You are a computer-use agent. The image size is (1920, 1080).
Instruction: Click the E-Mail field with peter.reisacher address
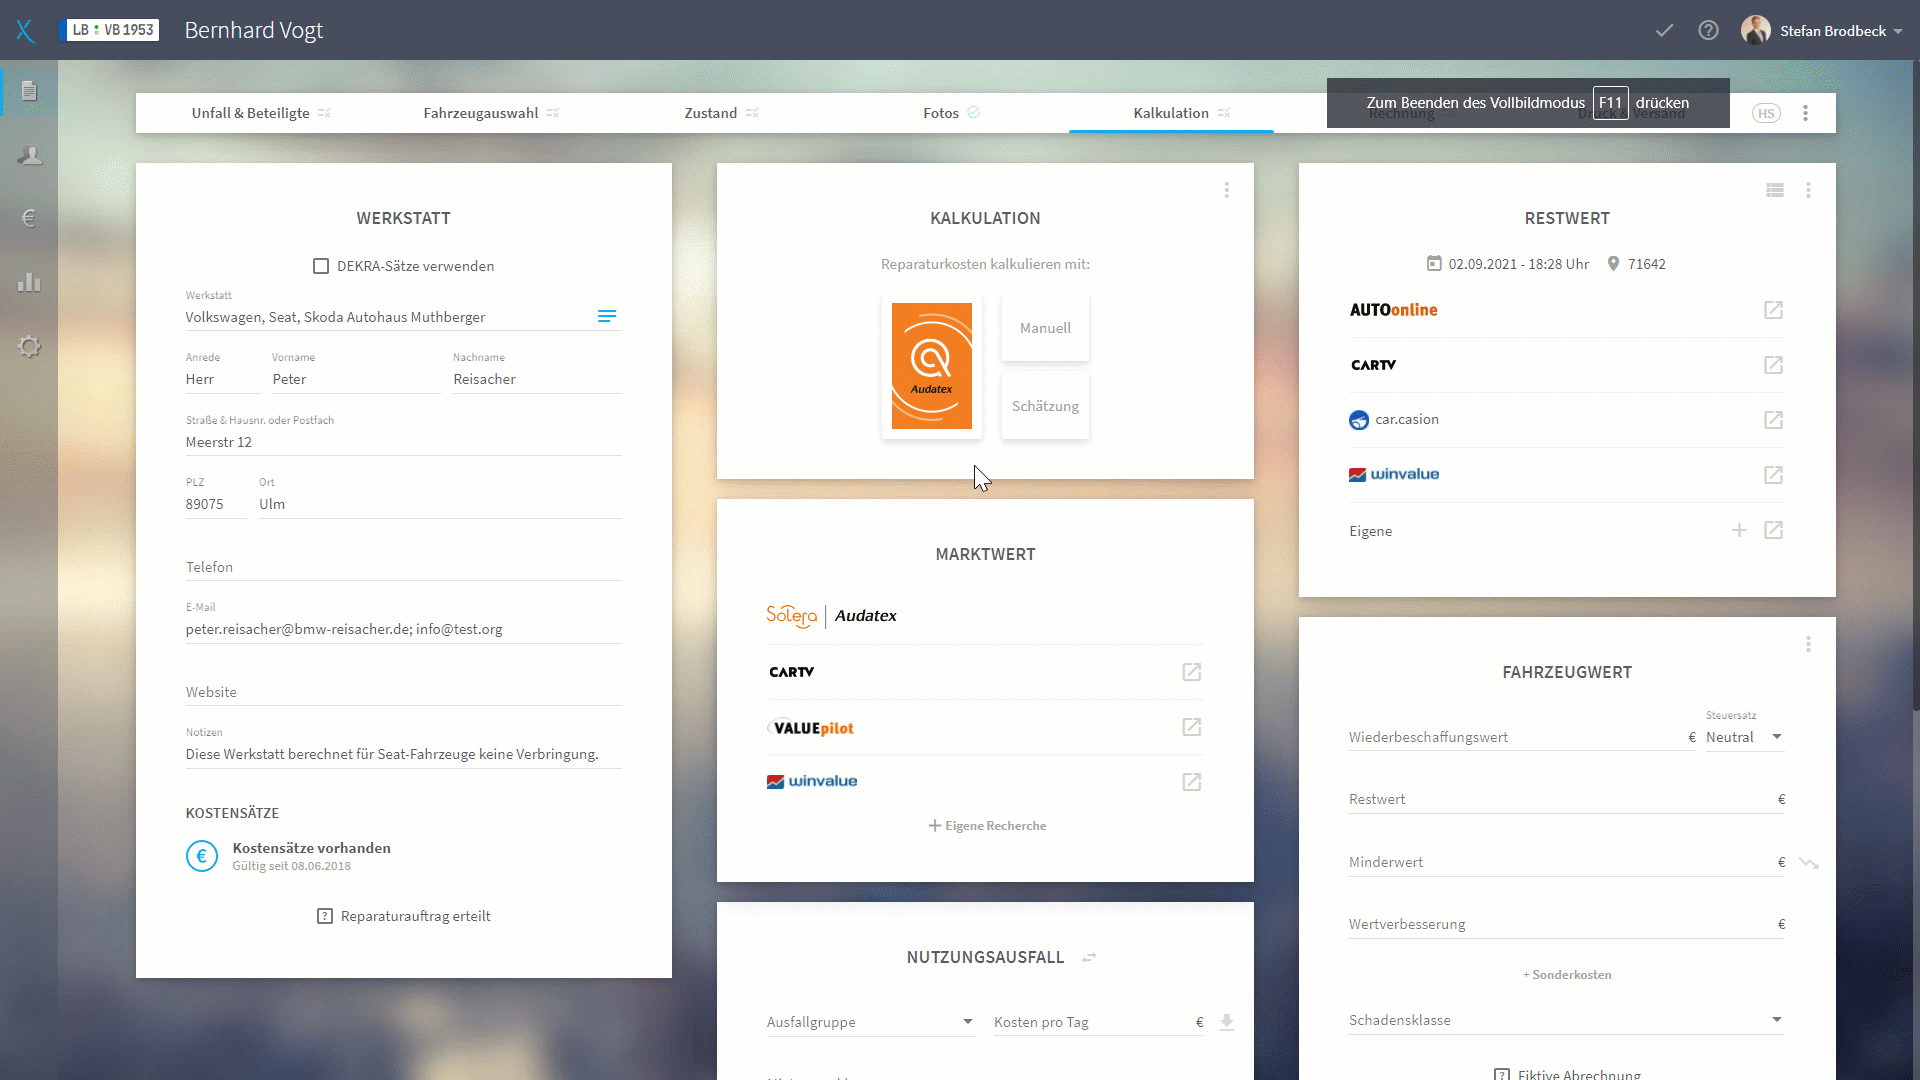(x=403, y=629)
